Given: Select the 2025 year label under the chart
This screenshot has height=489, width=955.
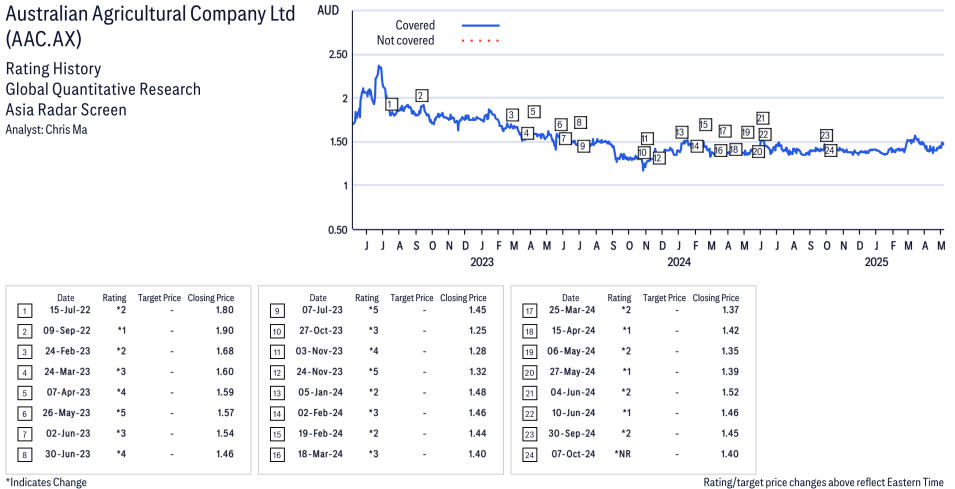Looking at the screenshot, I should click(x=876, y=262).
